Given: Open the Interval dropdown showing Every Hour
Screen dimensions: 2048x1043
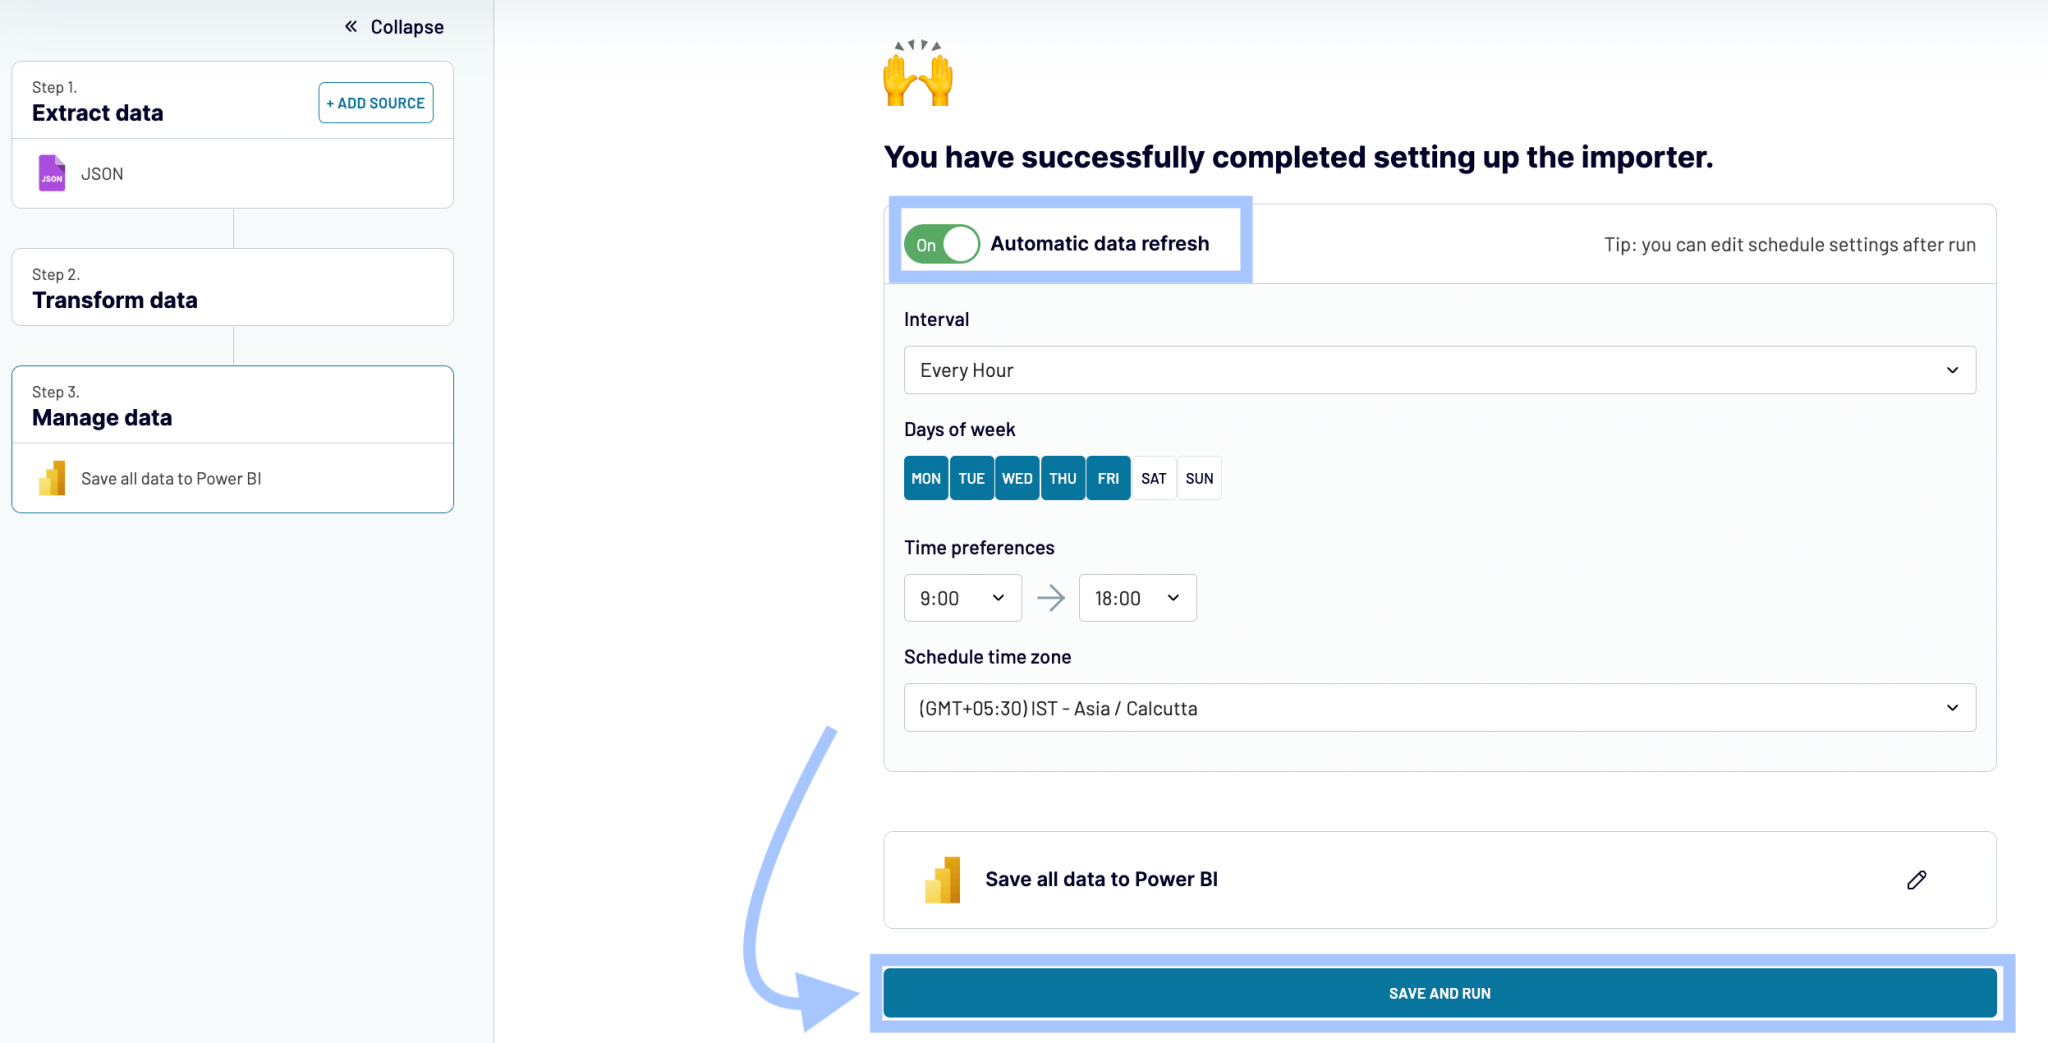Looking at the screenshot, I should click(1439, 371).
